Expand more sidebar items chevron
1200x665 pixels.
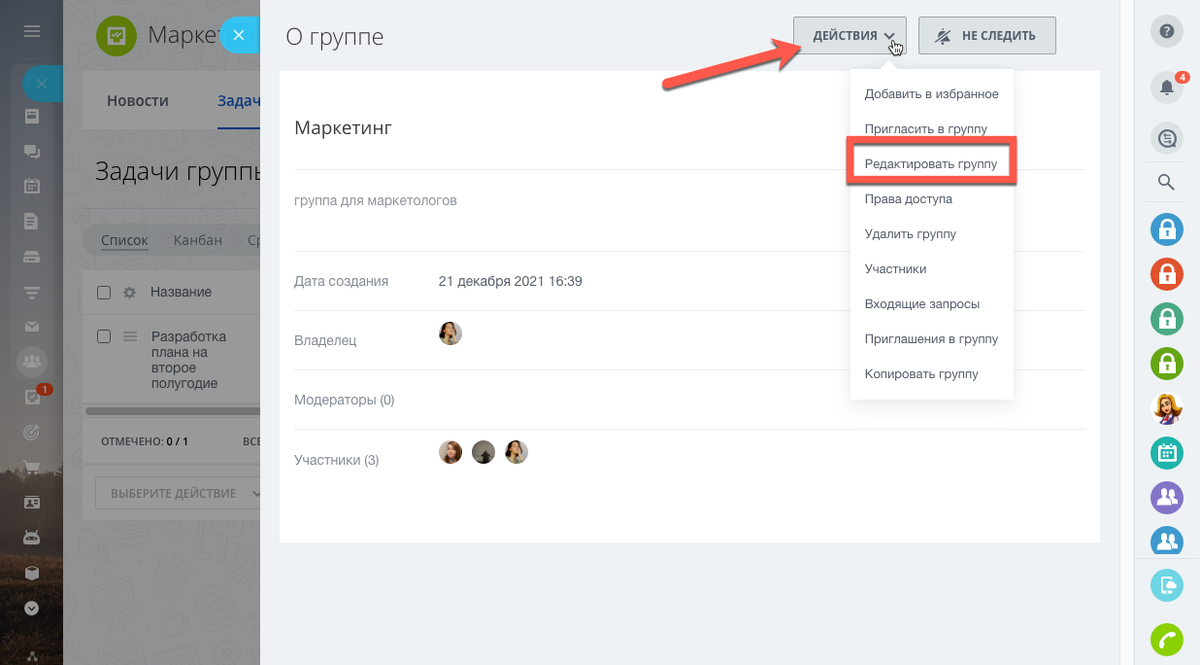pyautogui.click(x=31, y=607)
